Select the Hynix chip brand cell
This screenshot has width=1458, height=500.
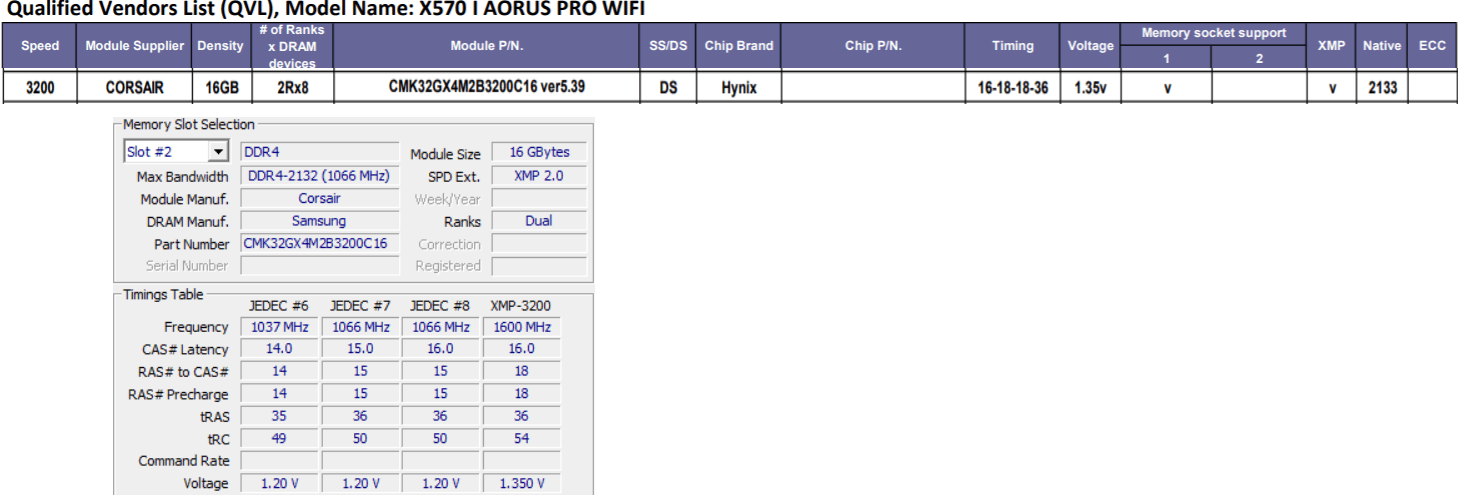coord(739,88)
